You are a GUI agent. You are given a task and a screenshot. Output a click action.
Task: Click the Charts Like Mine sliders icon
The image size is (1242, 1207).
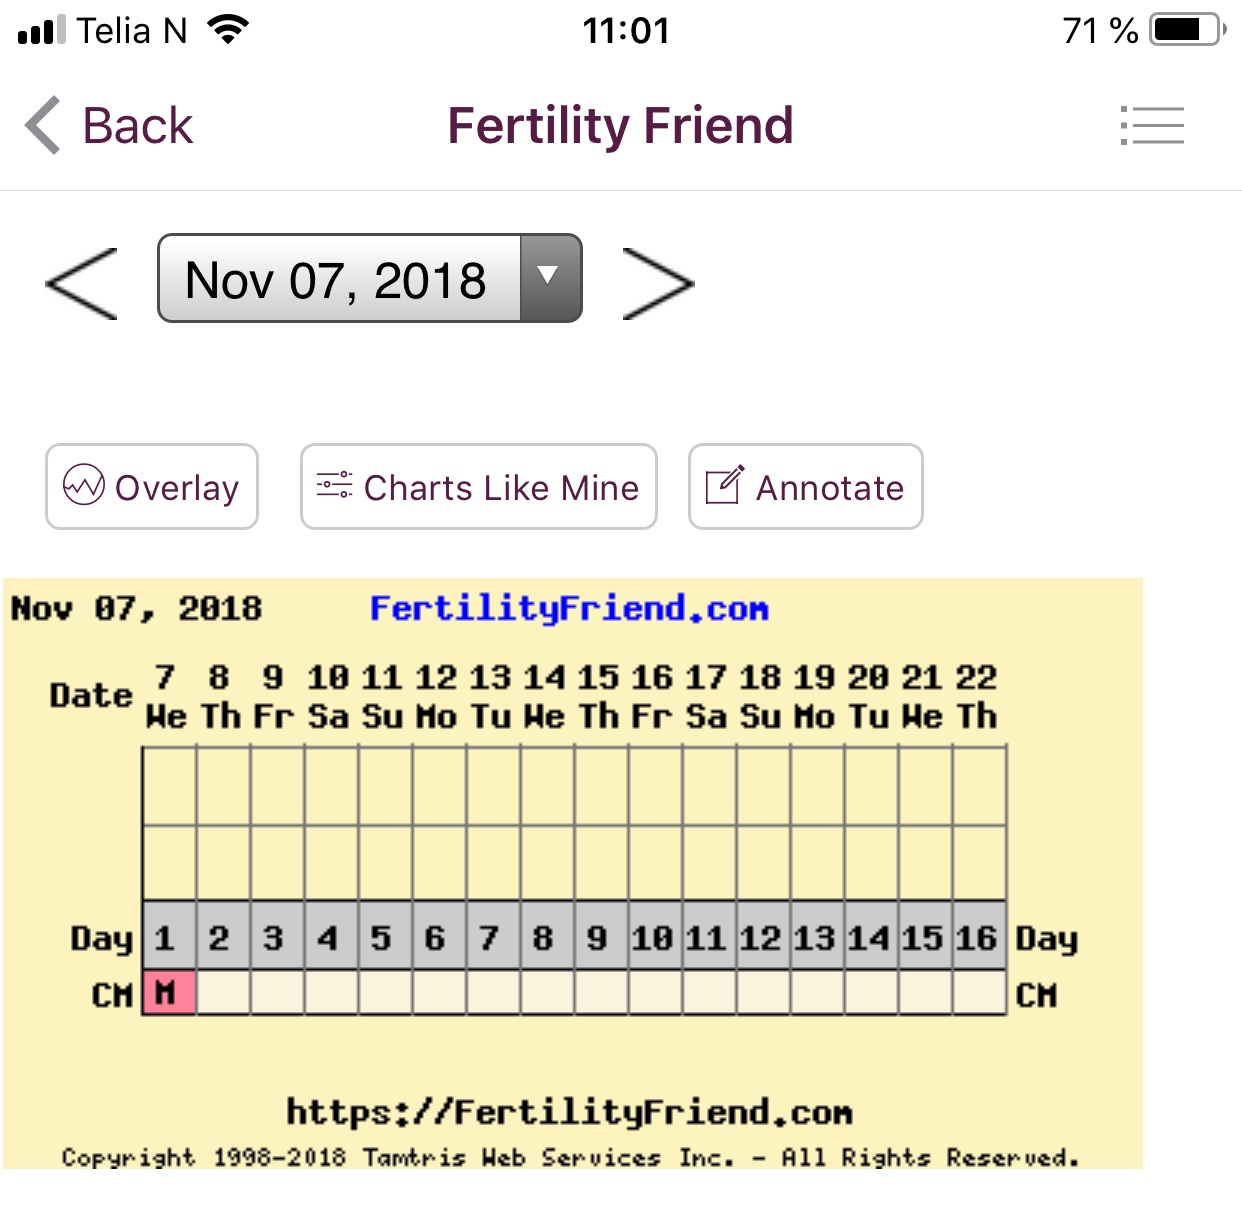(335, 486)
